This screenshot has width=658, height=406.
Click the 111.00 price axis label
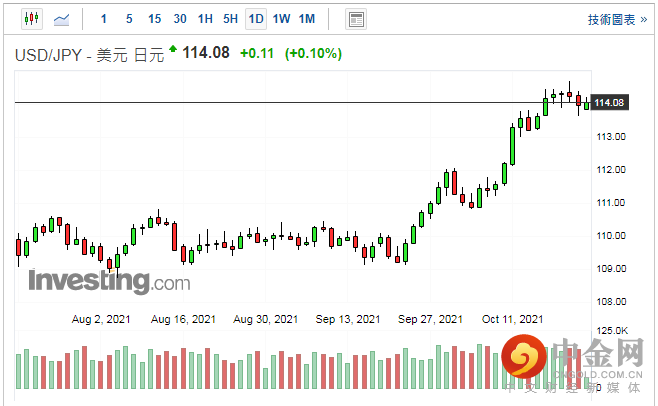click(x=611, y=203)
